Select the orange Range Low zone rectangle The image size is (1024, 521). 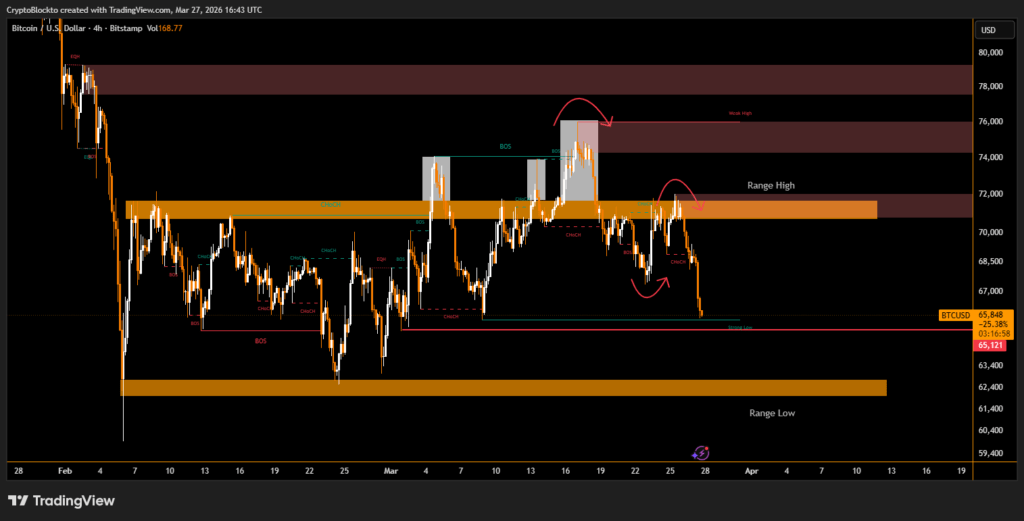[x=503, y=387]
